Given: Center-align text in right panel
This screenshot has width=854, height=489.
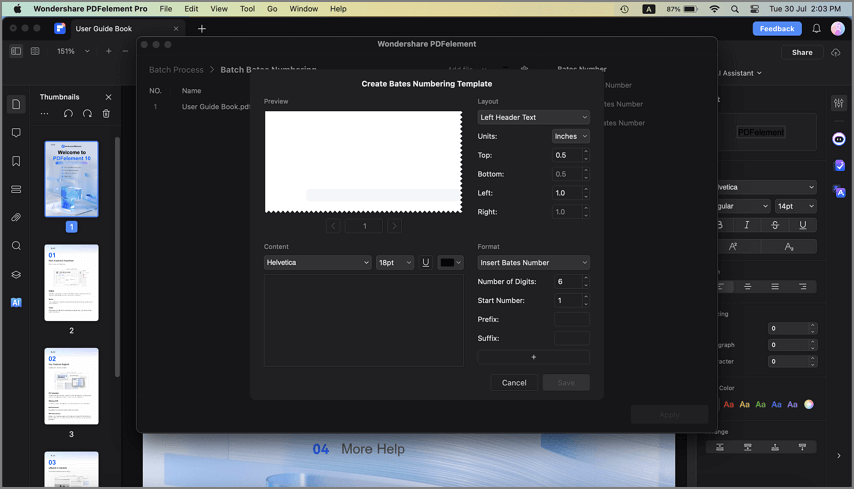Looking at the screenshot, I should click(x=748, y=286).
